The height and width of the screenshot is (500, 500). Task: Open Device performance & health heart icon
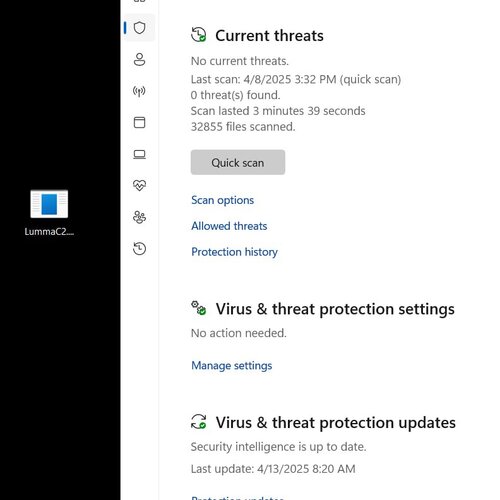click(139, 185)
